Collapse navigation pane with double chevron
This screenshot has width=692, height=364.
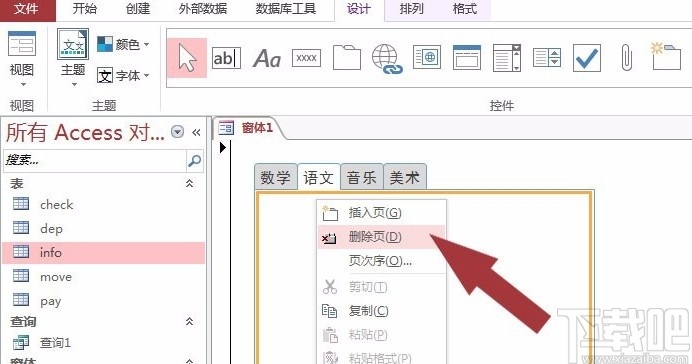coord(196,132)
